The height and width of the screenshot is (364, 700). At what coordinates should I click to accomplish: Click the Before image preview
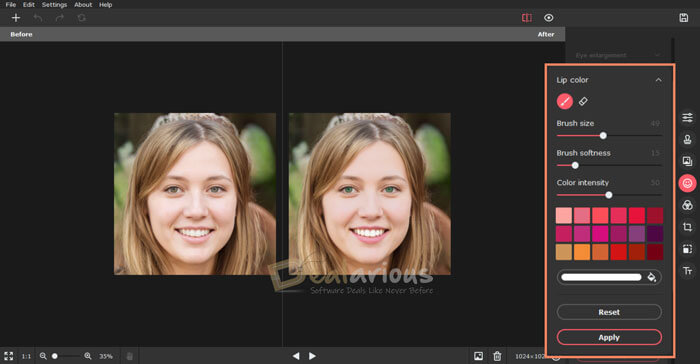click(195, 194)
